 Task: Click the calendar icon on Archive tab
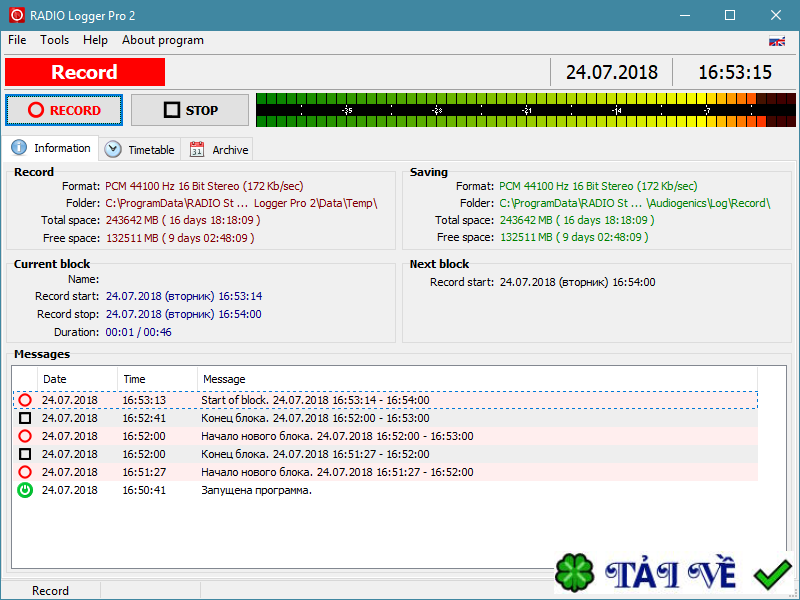point(197,148)
